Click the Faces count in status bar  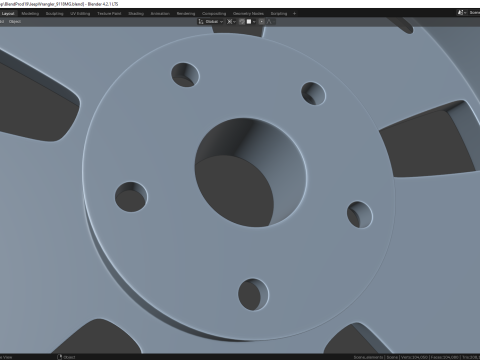click(x=445, y=357)
